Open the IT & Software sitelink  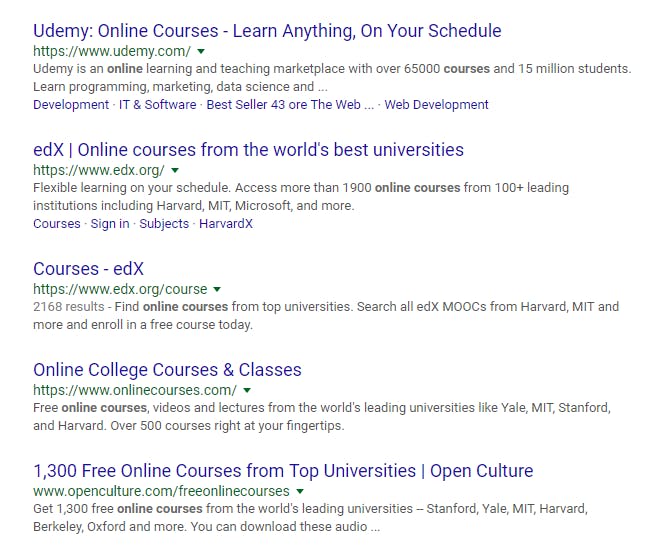click(158, 105)
